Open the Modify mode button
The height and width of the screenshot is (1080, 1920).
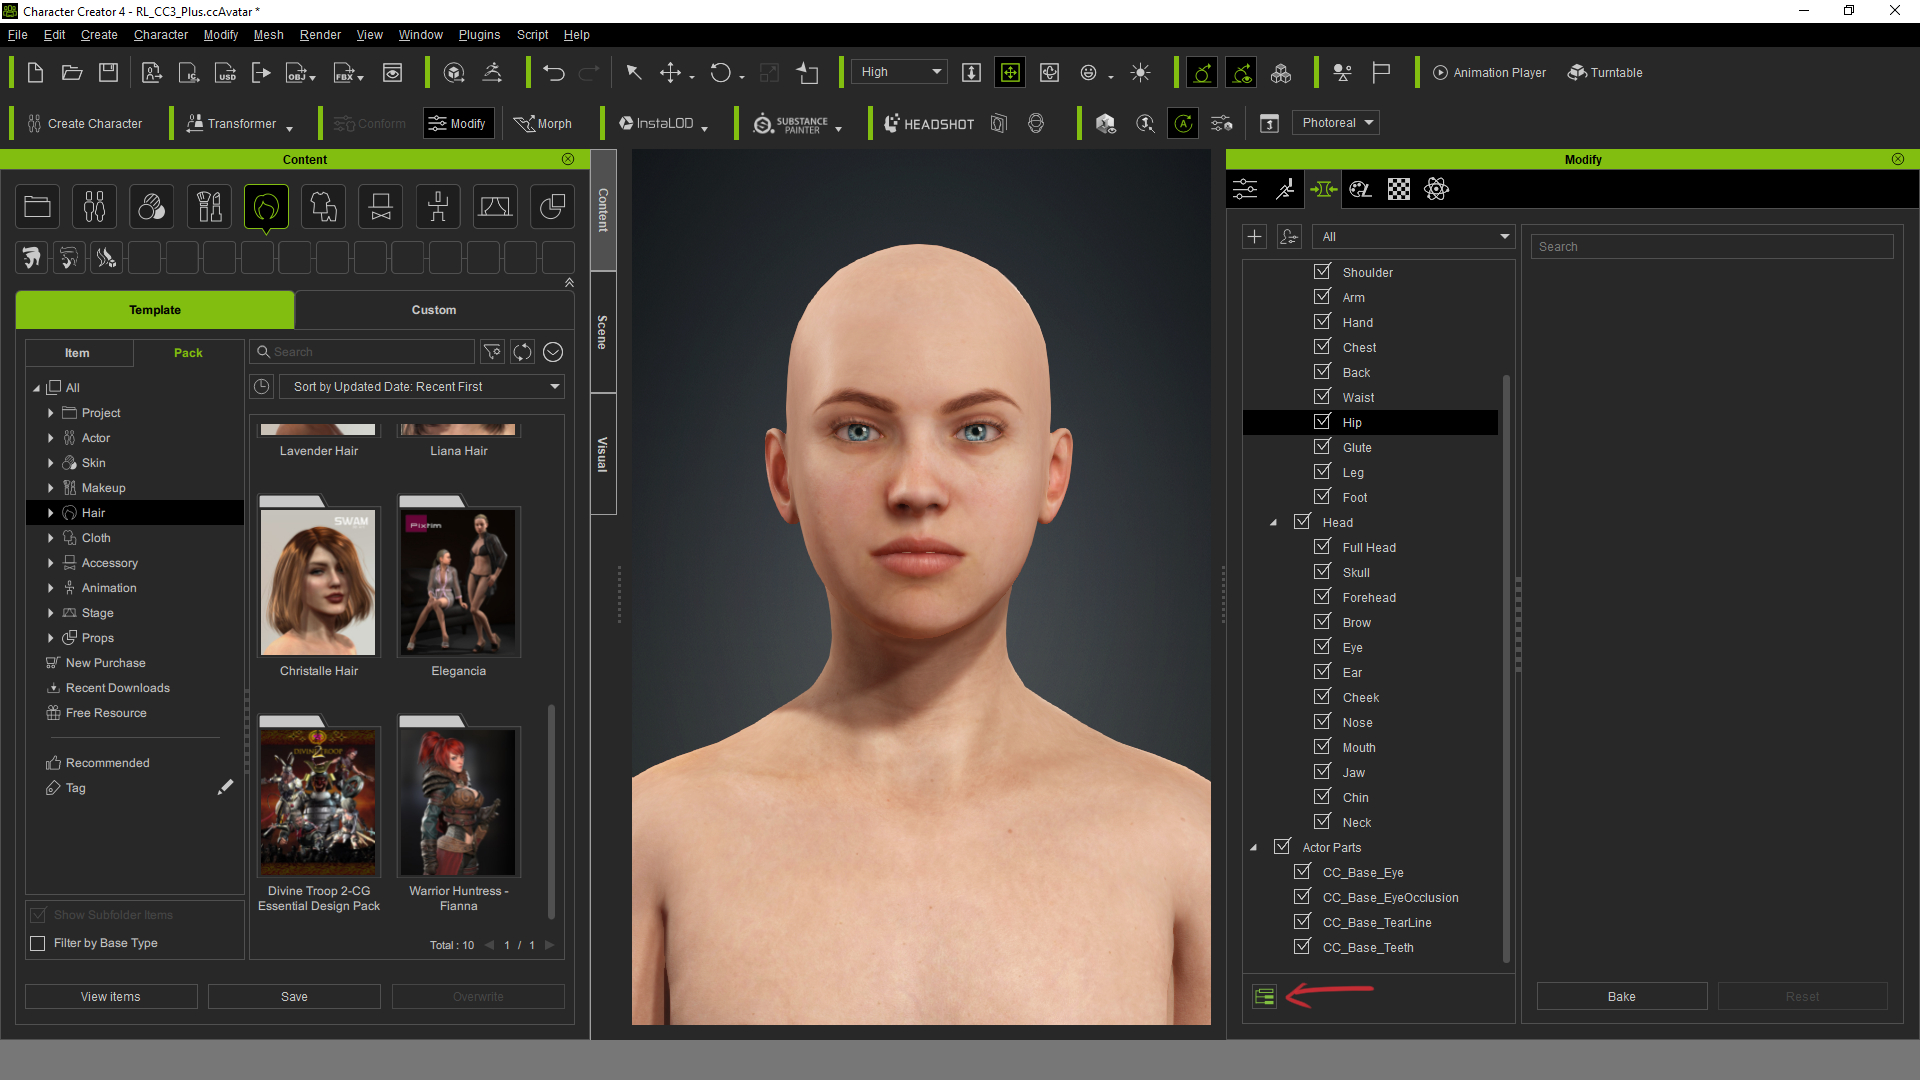[458, 124]
